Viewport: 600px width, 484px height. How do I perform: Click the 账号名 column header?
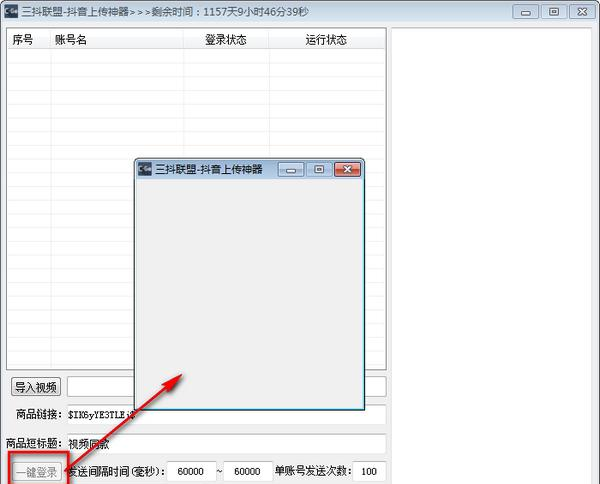pos(117,39)
